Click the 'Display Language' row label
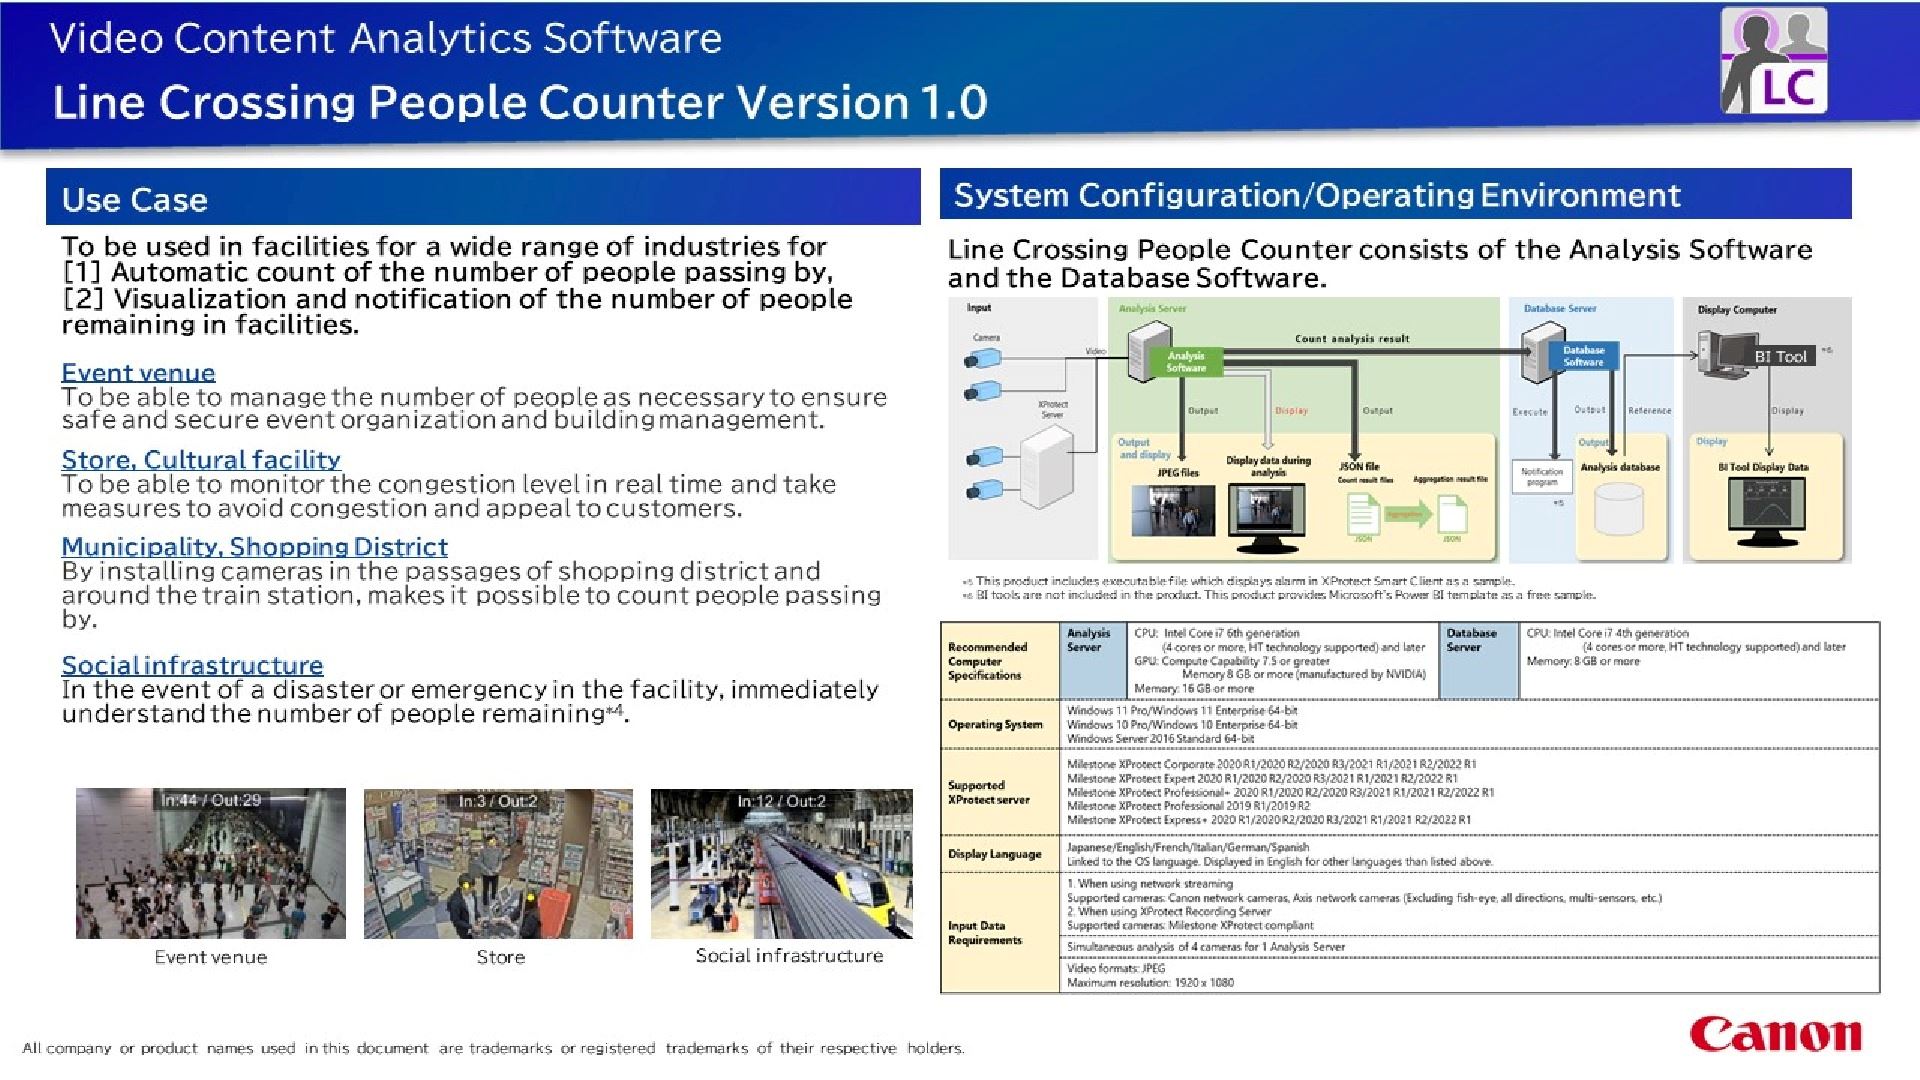 [x=994, y=854]
